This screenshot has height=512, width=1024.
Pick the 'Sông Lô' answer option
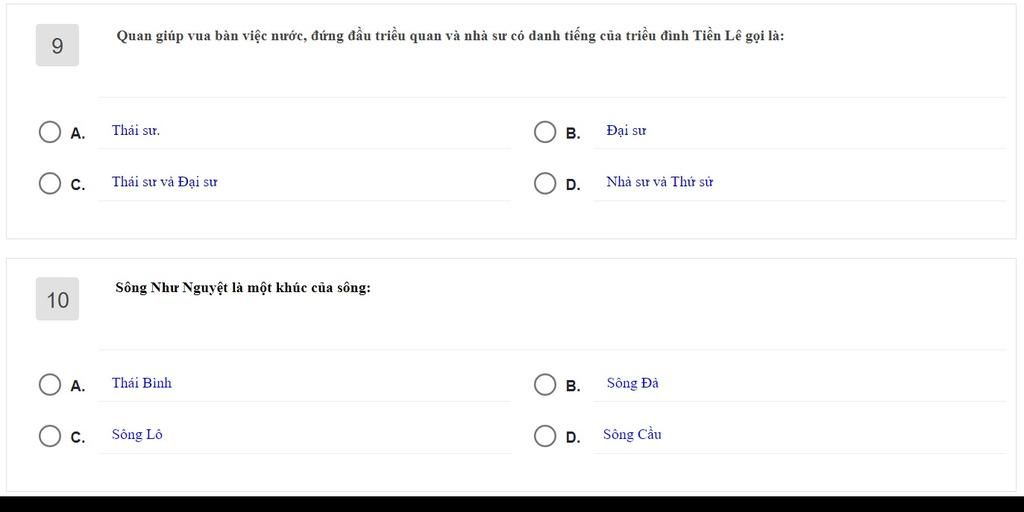click(137, 434)
